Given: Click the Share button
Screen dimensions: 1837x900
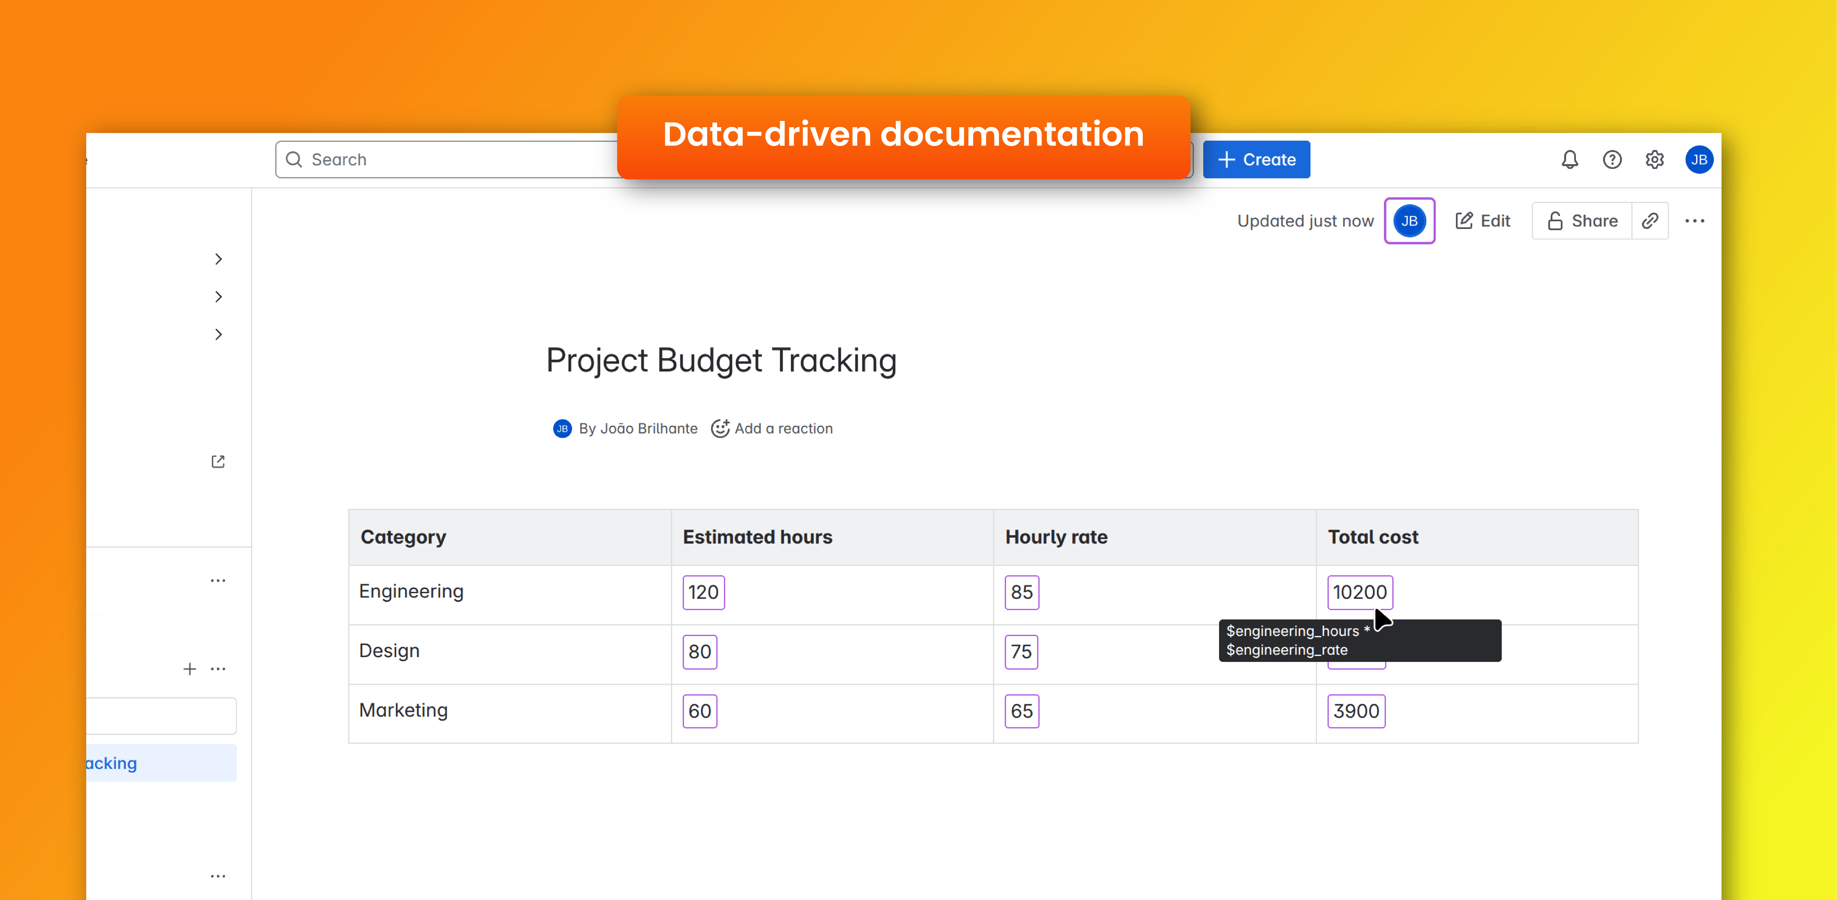Looking at the screenshot, I should pos(1582,221).
